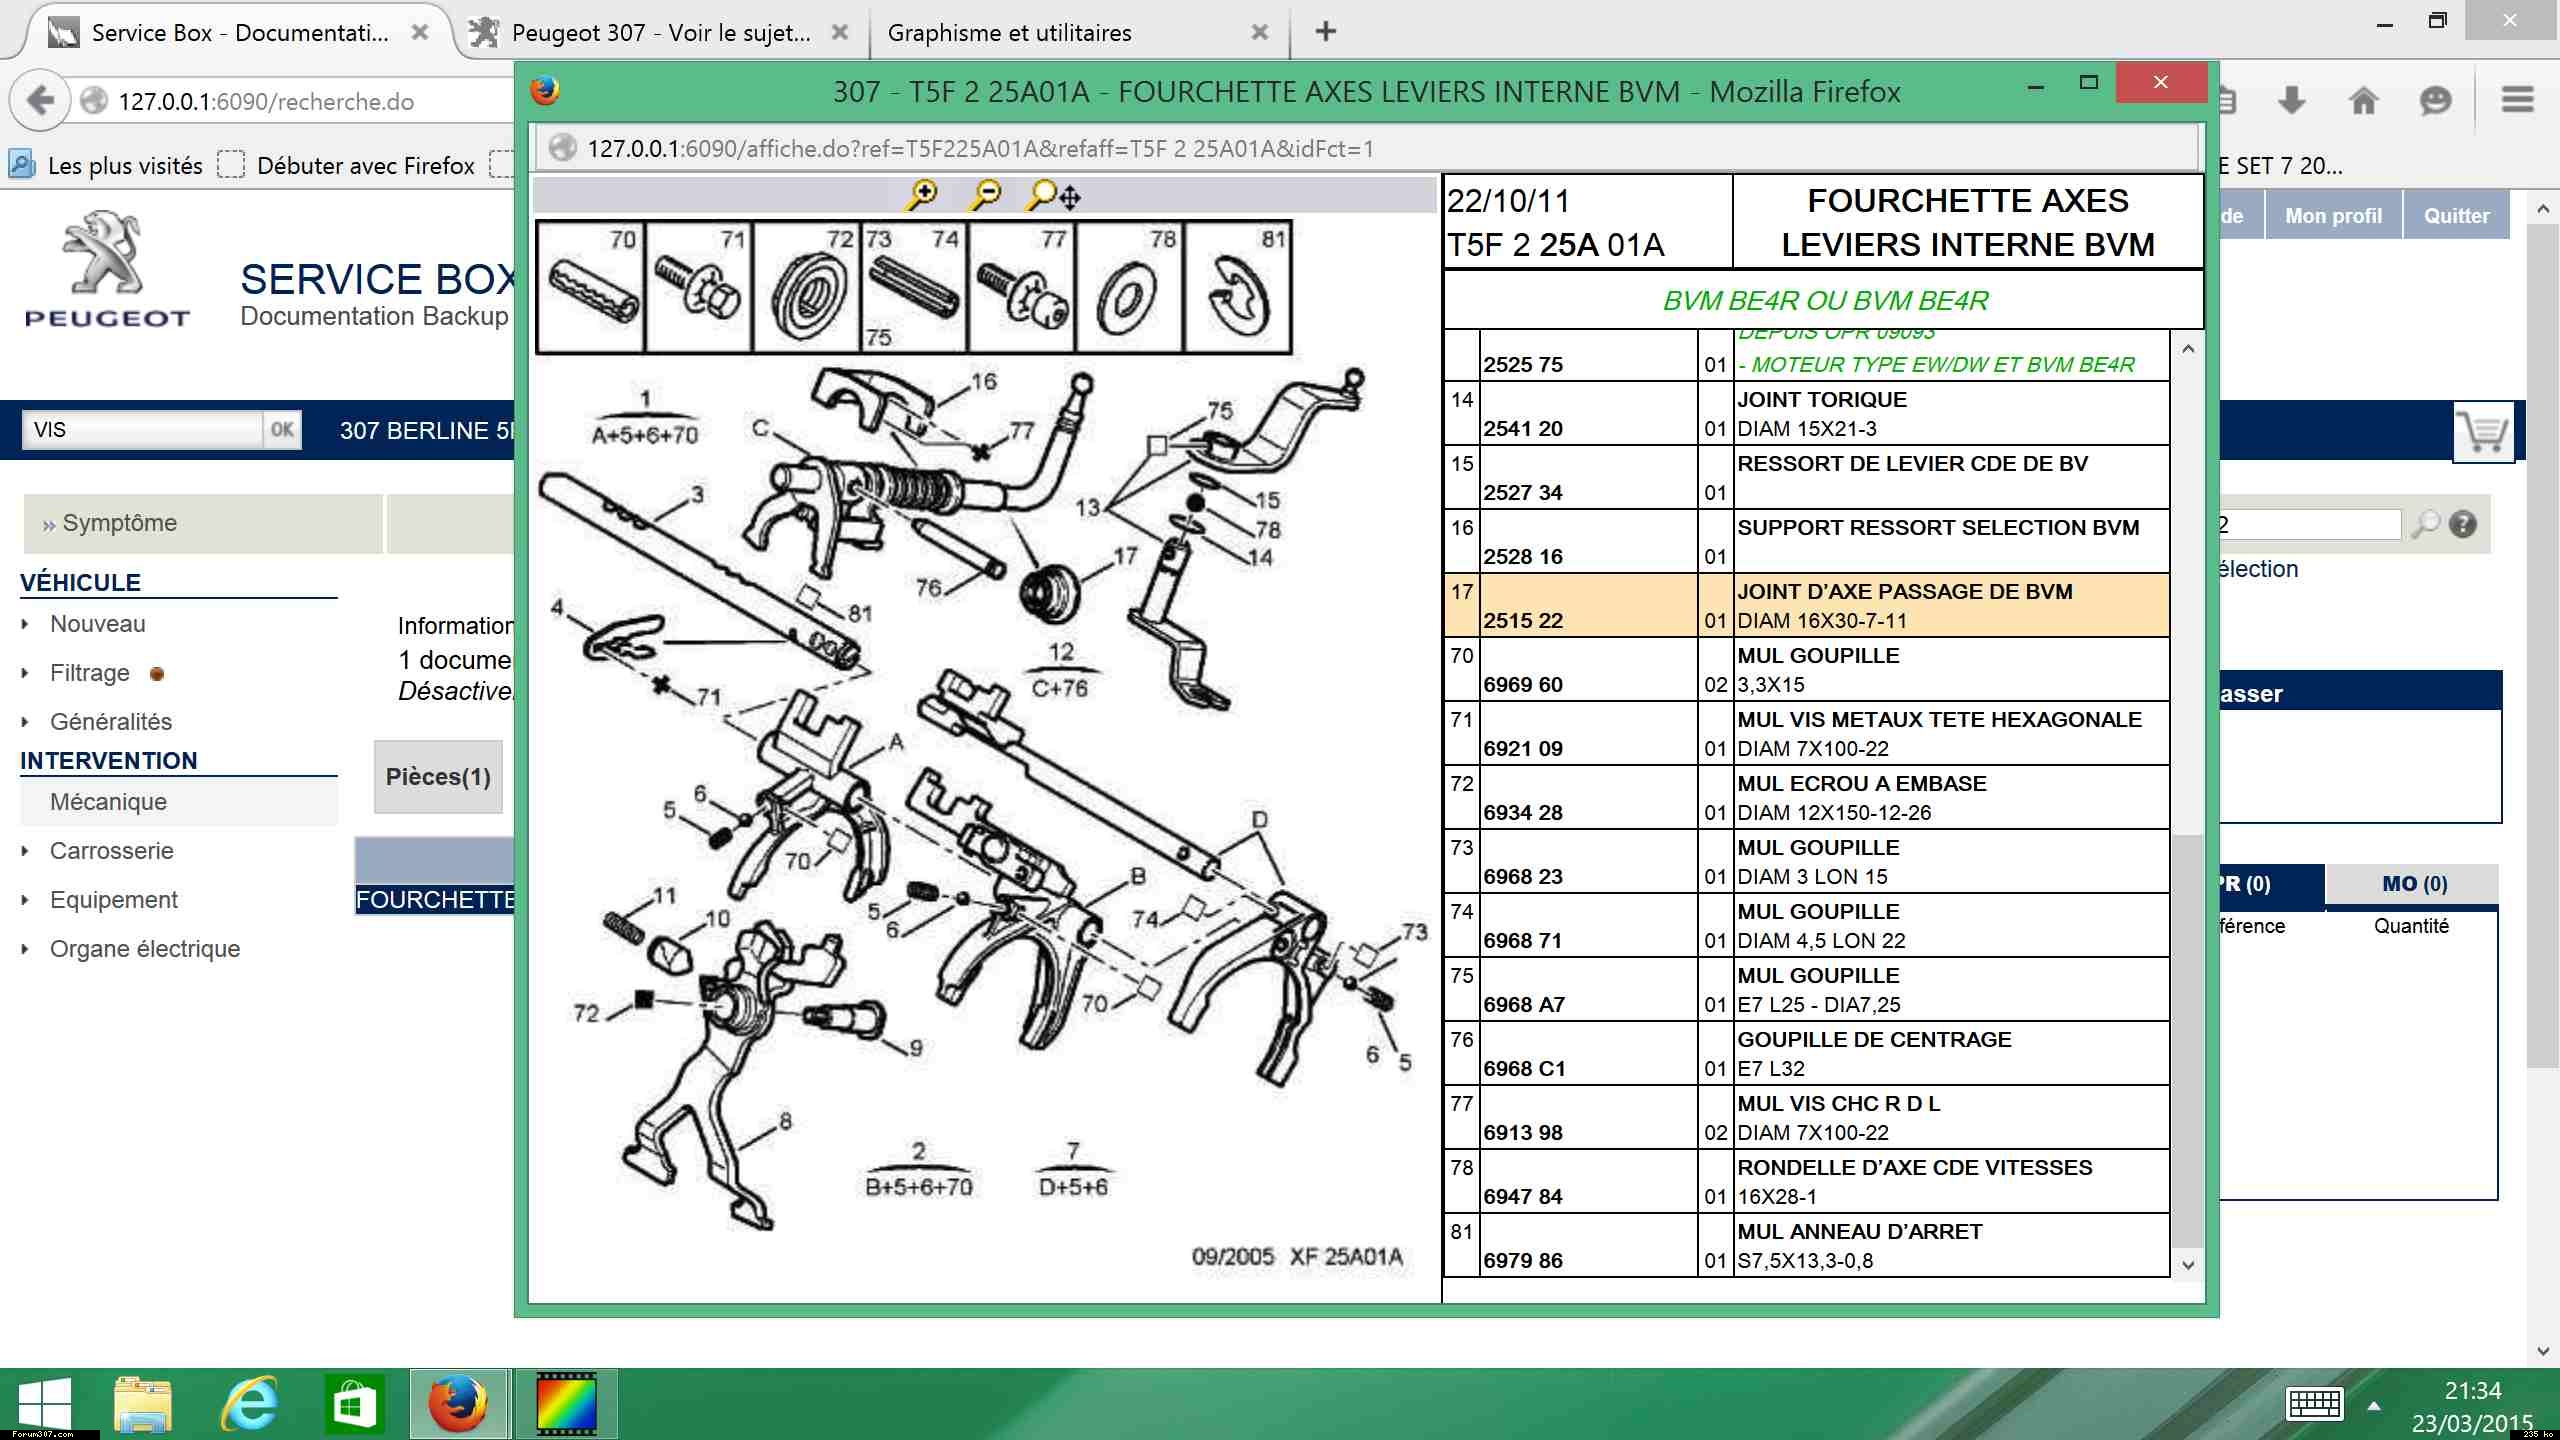Viewport: 2560px width, 1440px height.
Task: Open the Firefox chat smiley icon
Action: (2435, 100)
